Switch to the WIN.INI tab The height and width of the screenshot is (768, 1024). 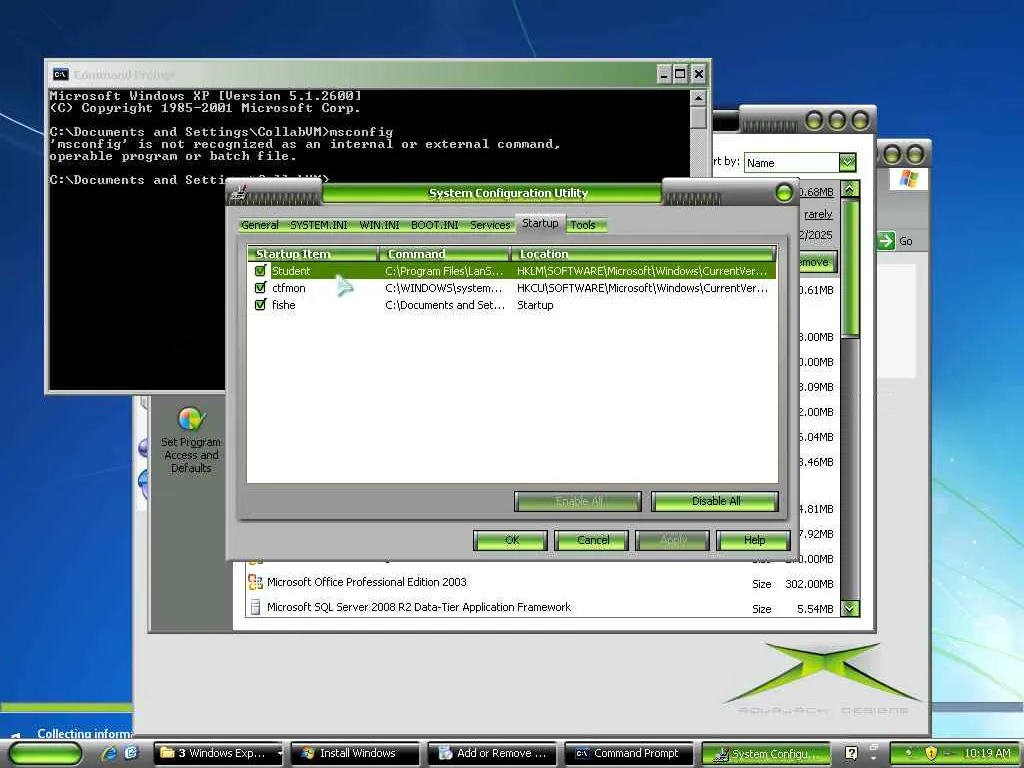coord(379,225)
